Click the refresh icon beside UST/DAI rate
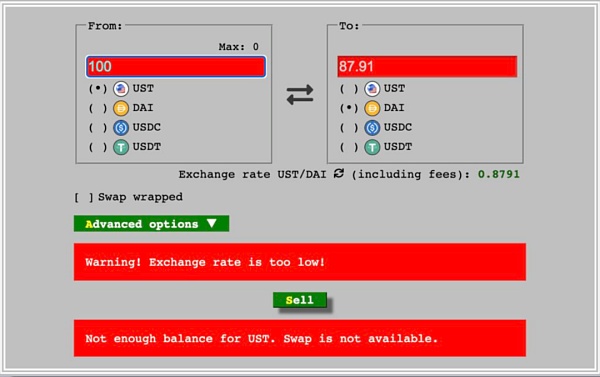Viewport: 600px width, 377px height. click(x=339, y=173)
